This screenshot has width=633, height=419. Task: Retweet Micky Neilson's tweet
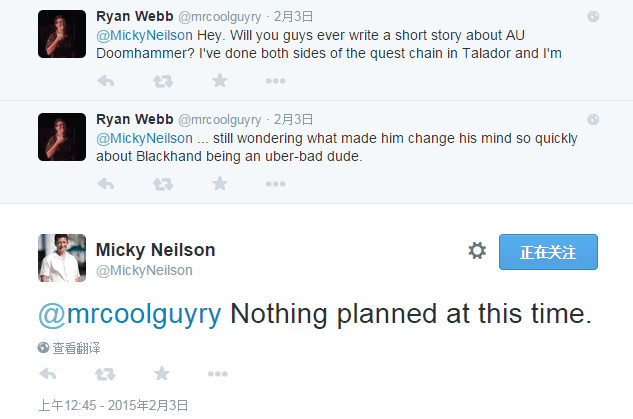pos(104,374)
